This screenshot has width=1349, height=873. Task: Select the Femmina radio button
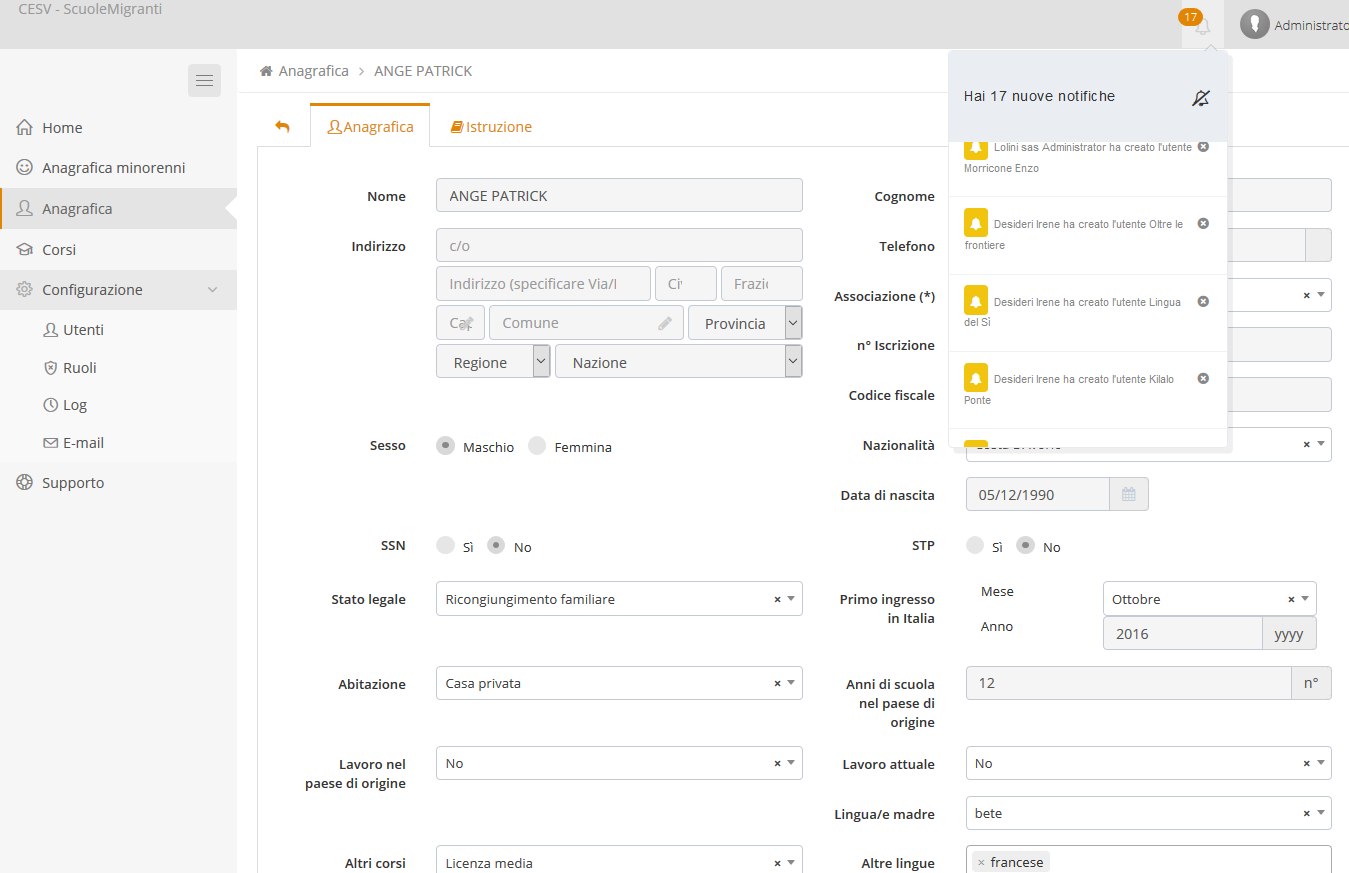click(537, 446)
